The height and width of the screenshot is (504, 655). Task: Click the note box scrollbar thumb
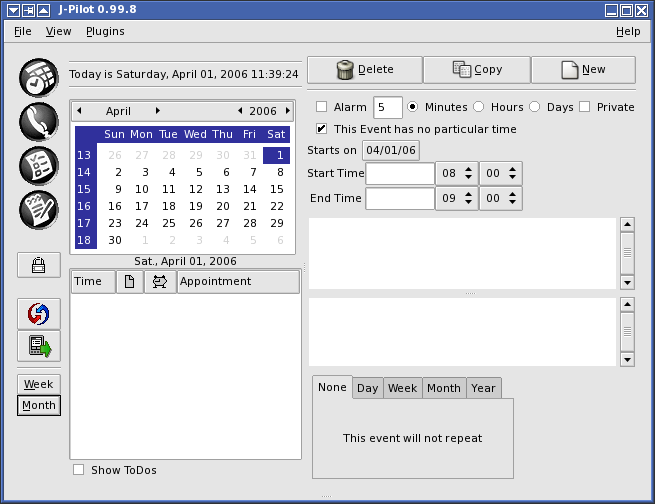point(627,332)
